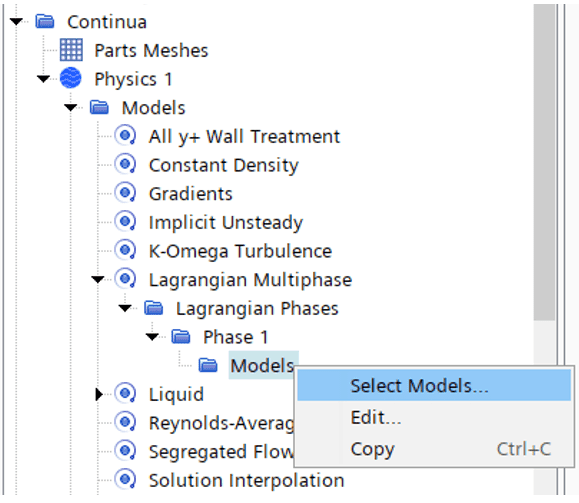
Task: Click the Ctrl+C shortcut text in menu
Action: coord(524,449)
